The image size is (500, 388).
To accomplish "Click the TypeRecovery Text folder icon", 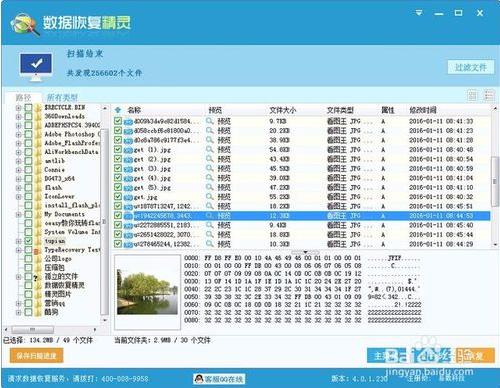I will point(38,250).
